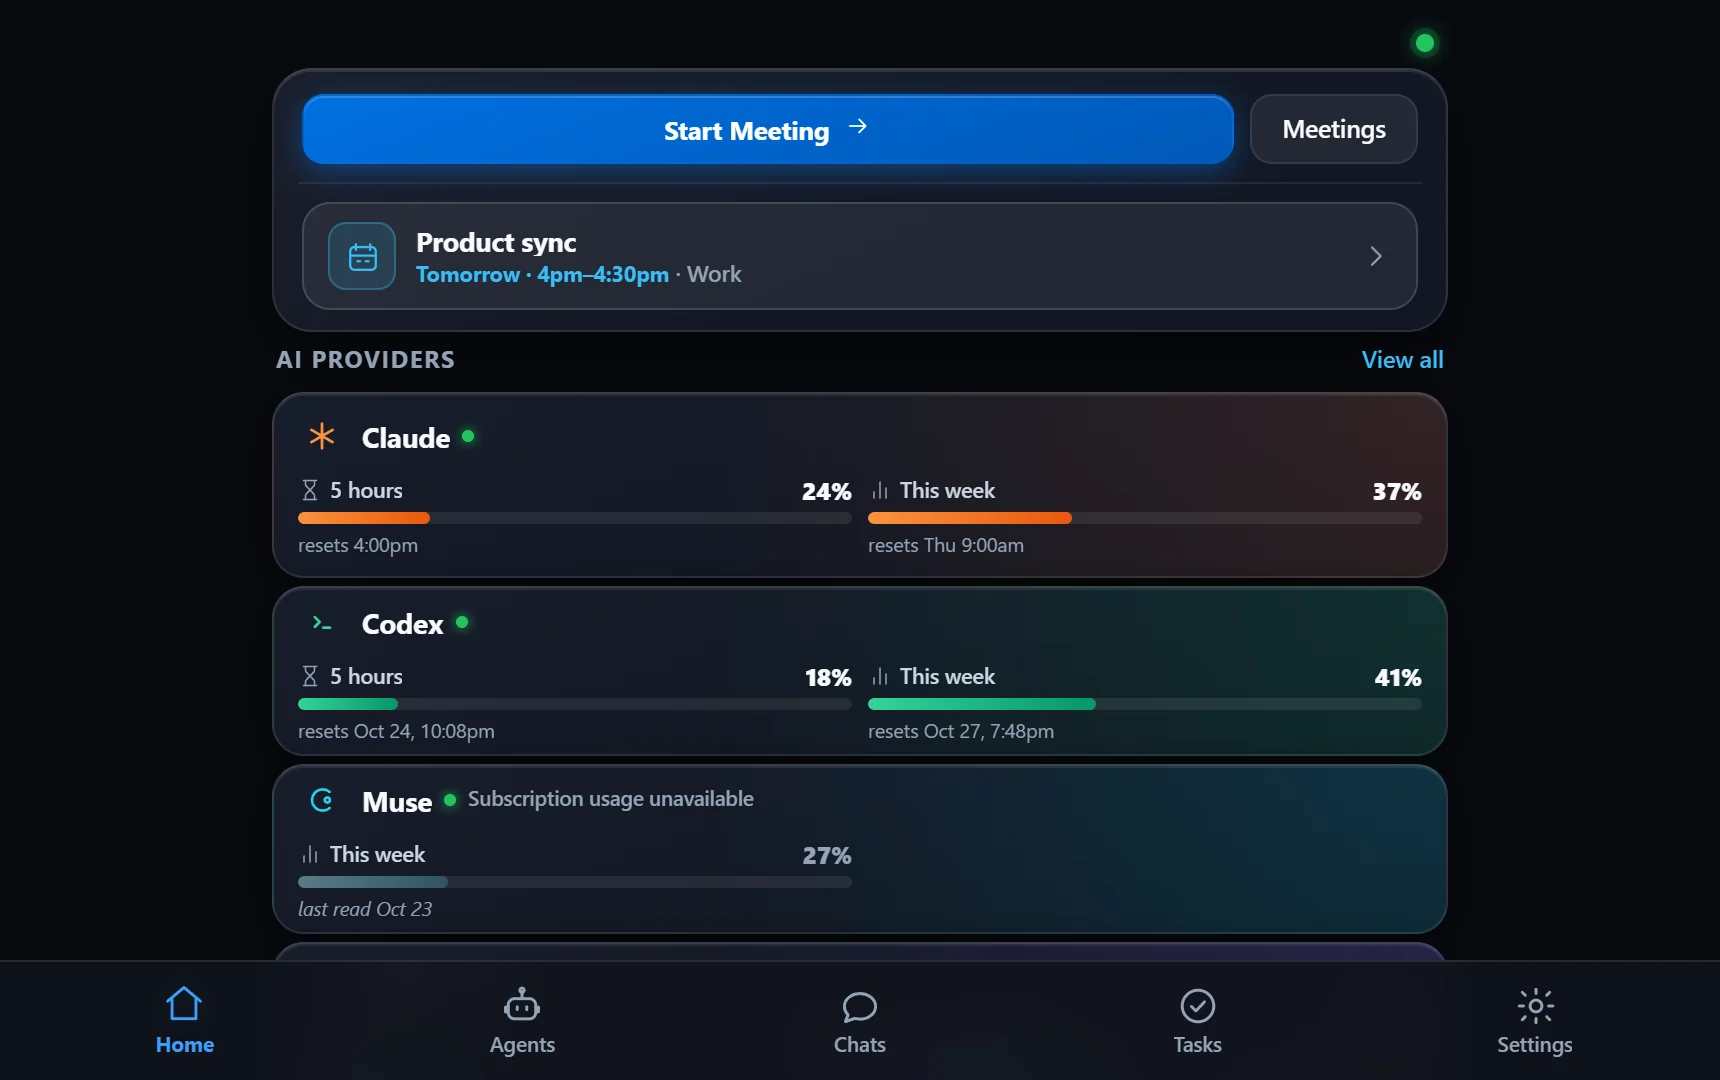
Task: Open the Settings tab
Action: [x=1535, y=1021]
